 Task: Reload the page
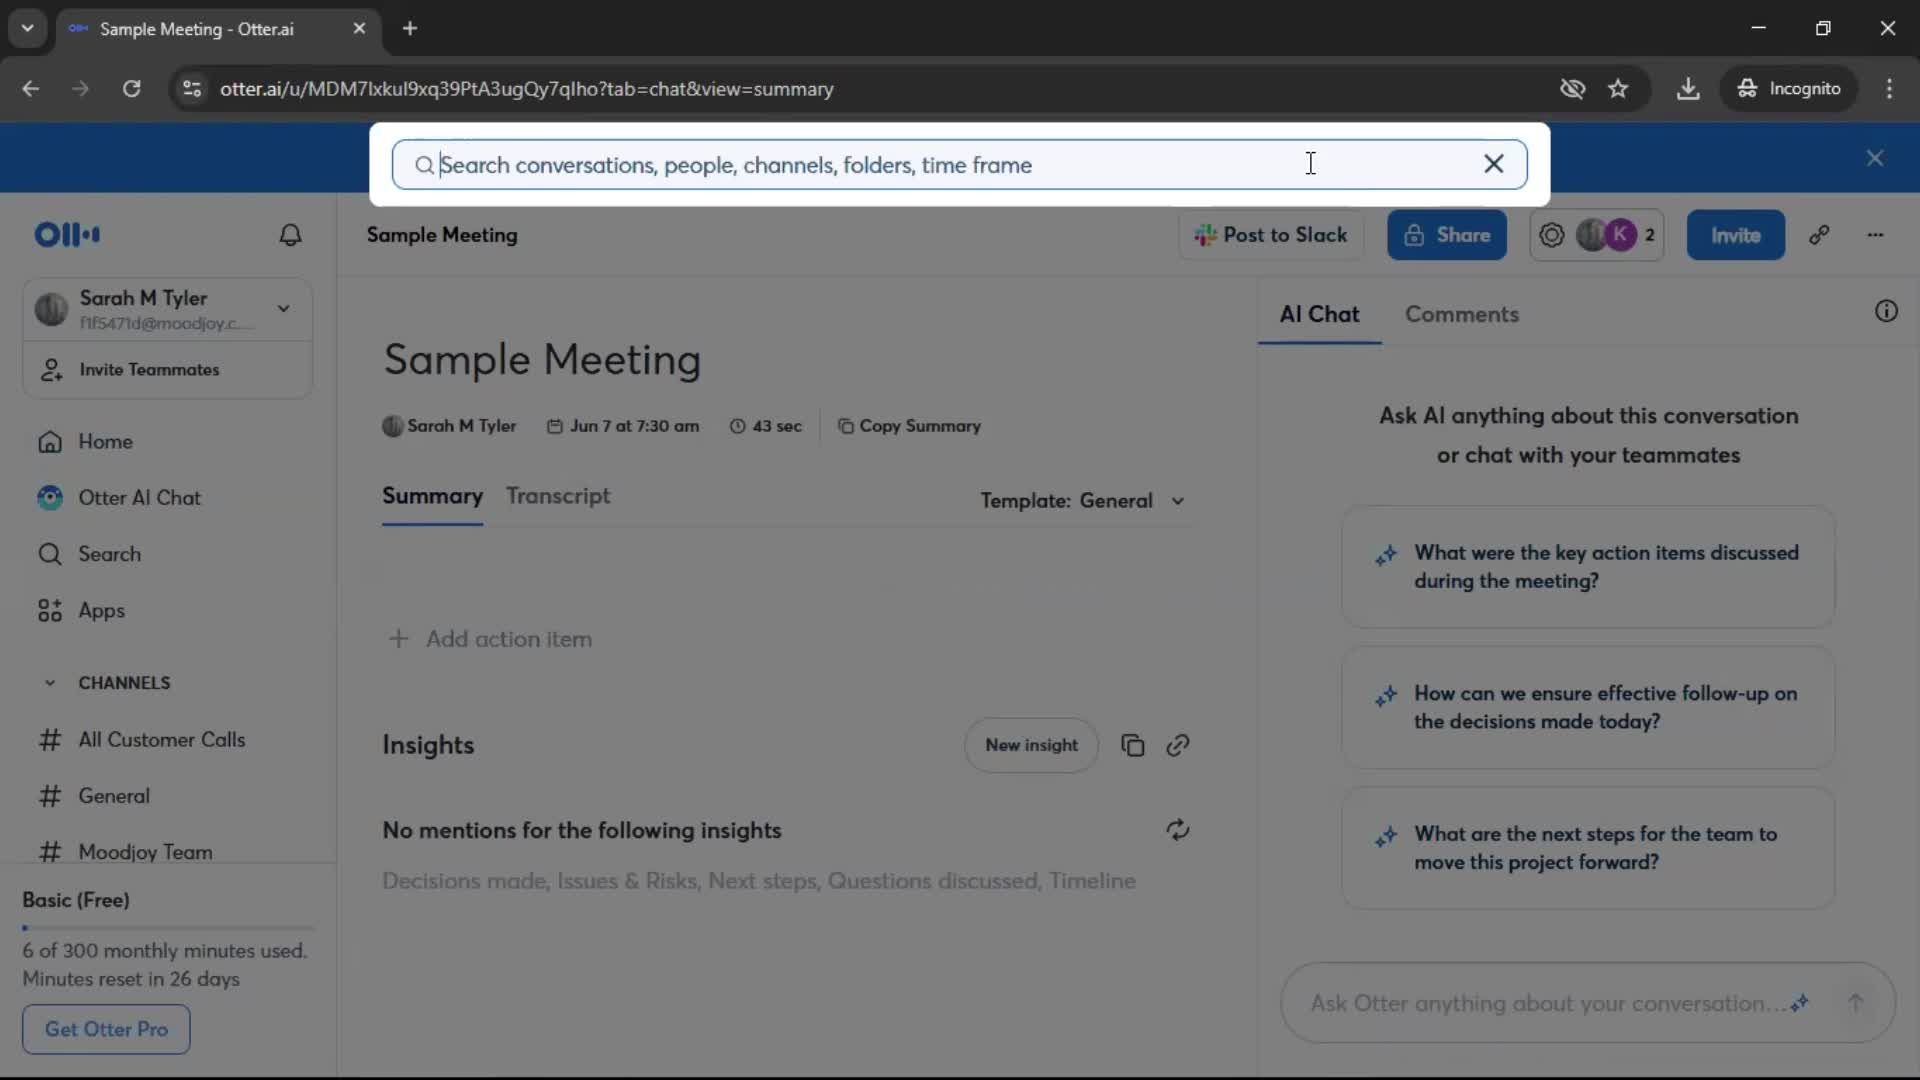[x=131, y=89]
